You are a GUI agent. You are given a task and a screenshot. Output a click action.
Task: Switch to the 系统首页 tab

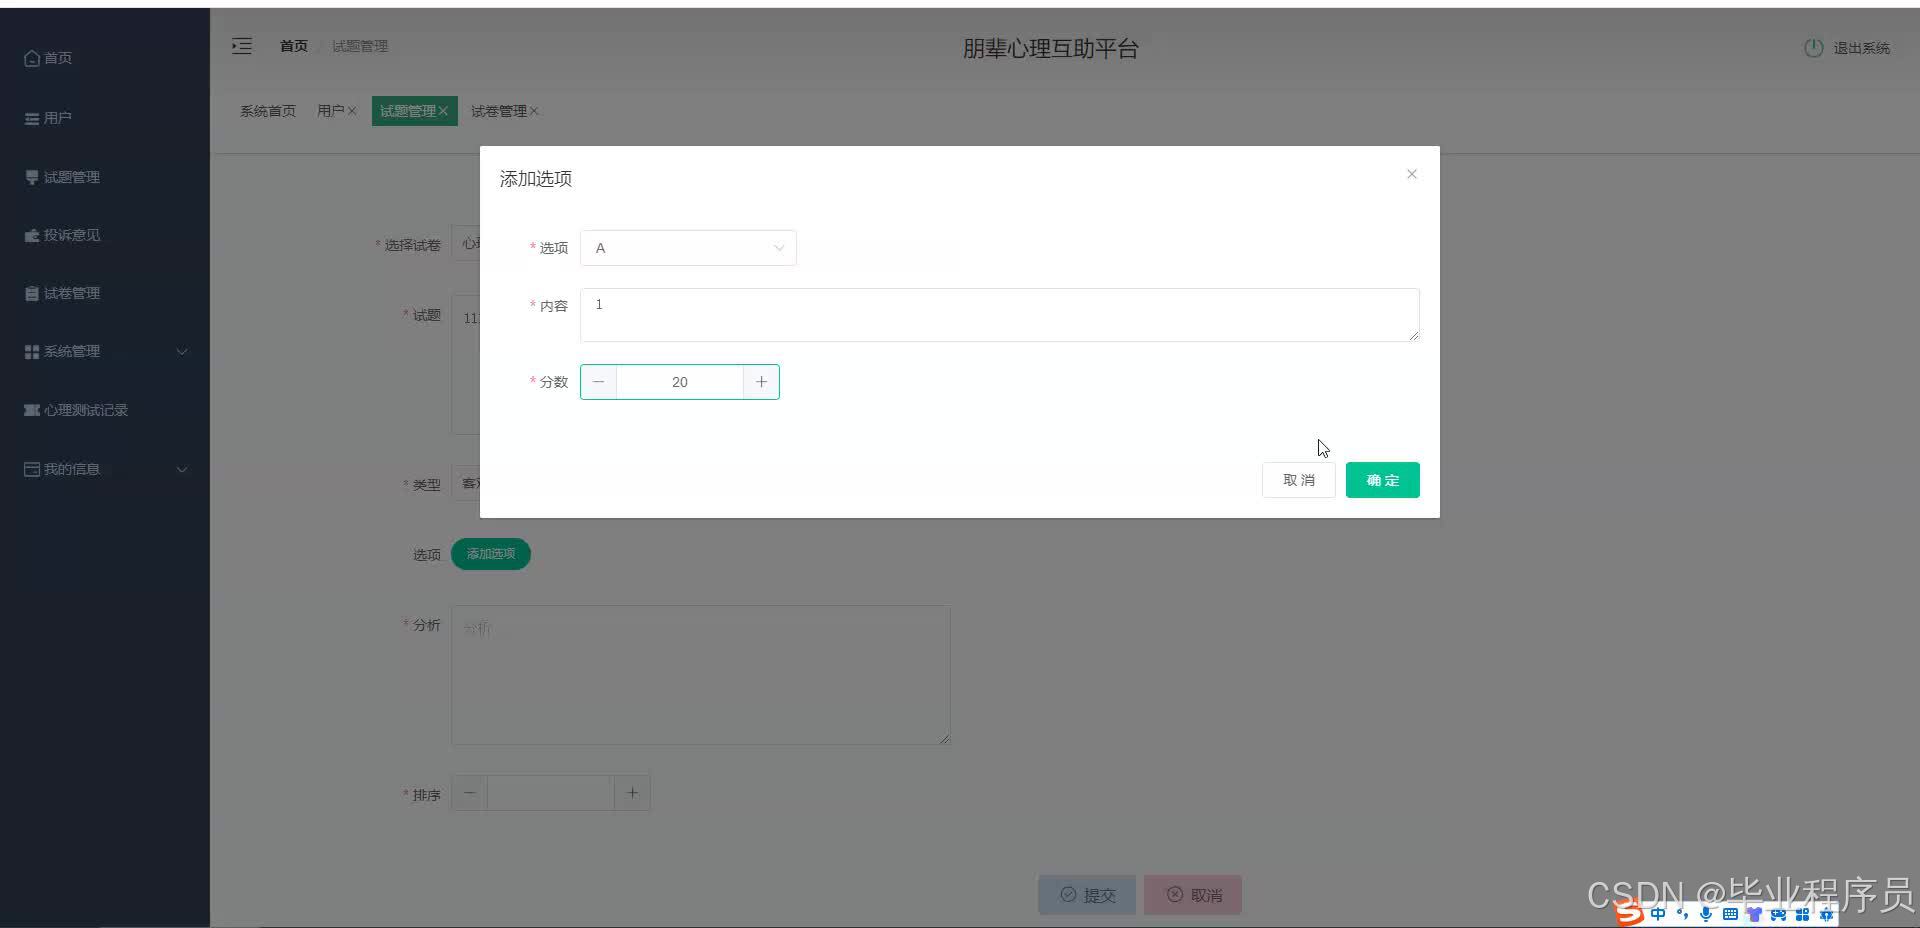click(268, 111)
